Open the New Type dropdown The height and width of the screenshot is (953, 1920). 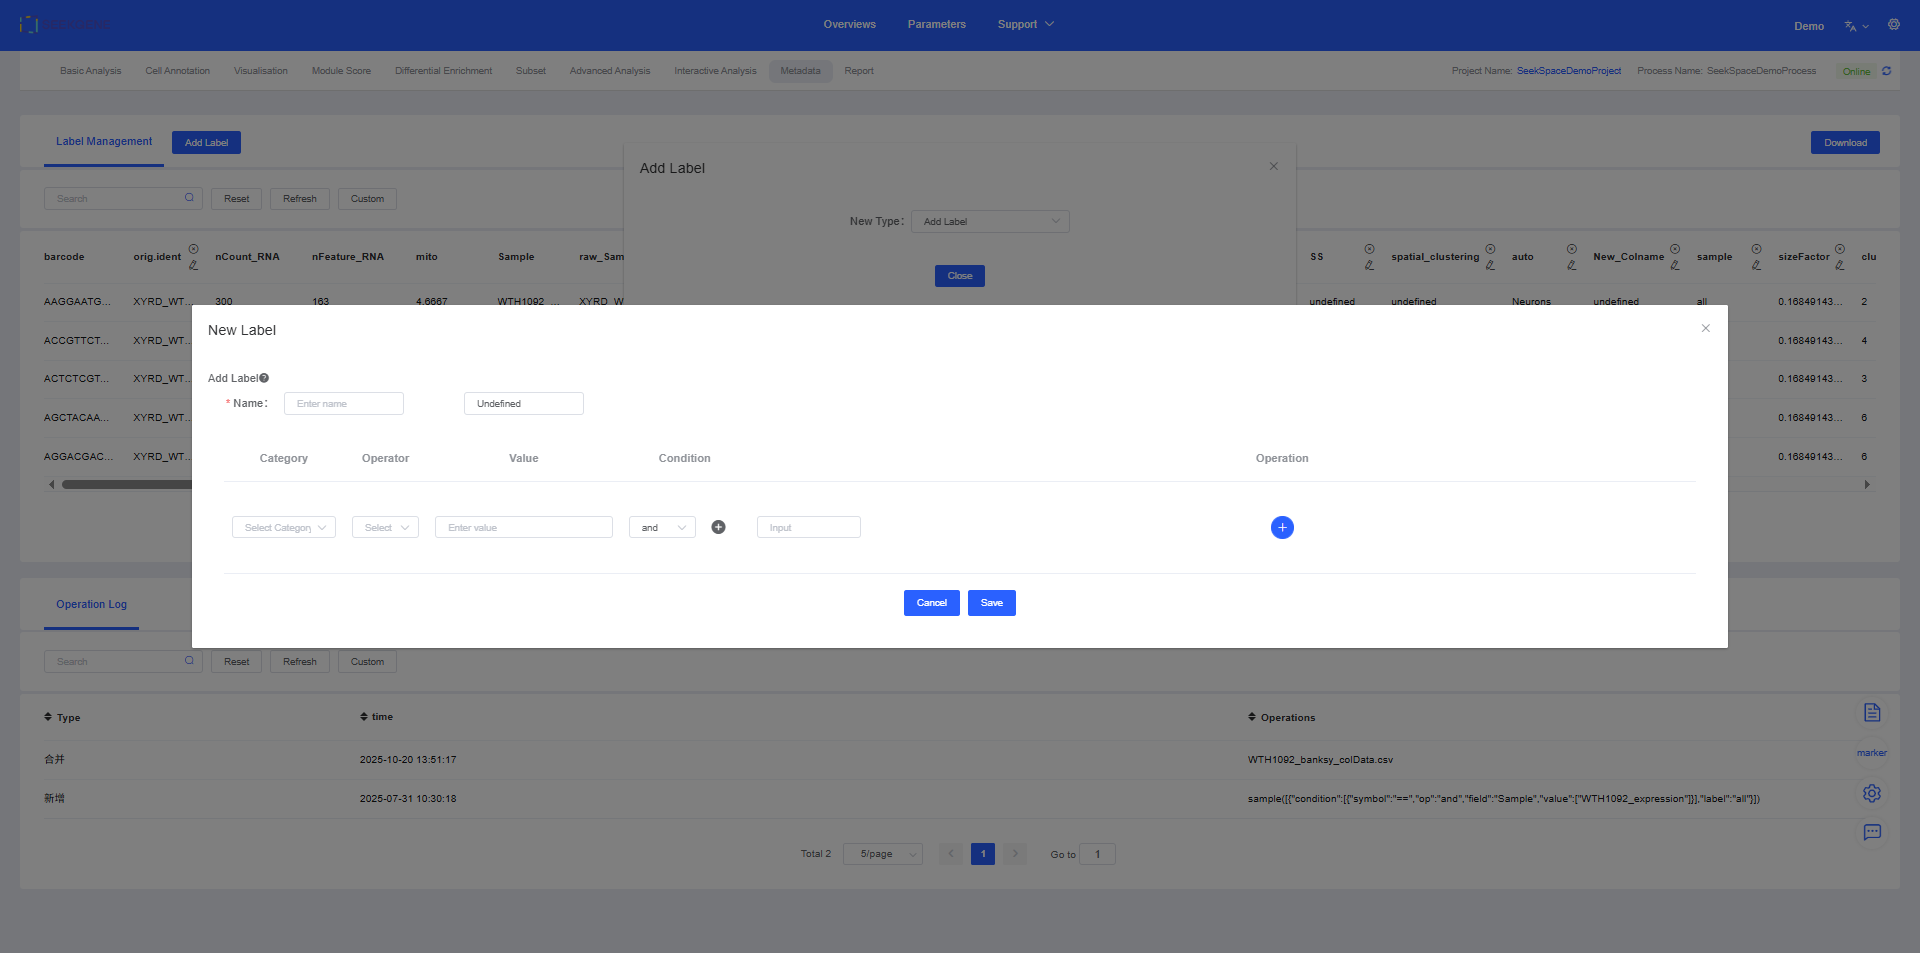[989, 221]
